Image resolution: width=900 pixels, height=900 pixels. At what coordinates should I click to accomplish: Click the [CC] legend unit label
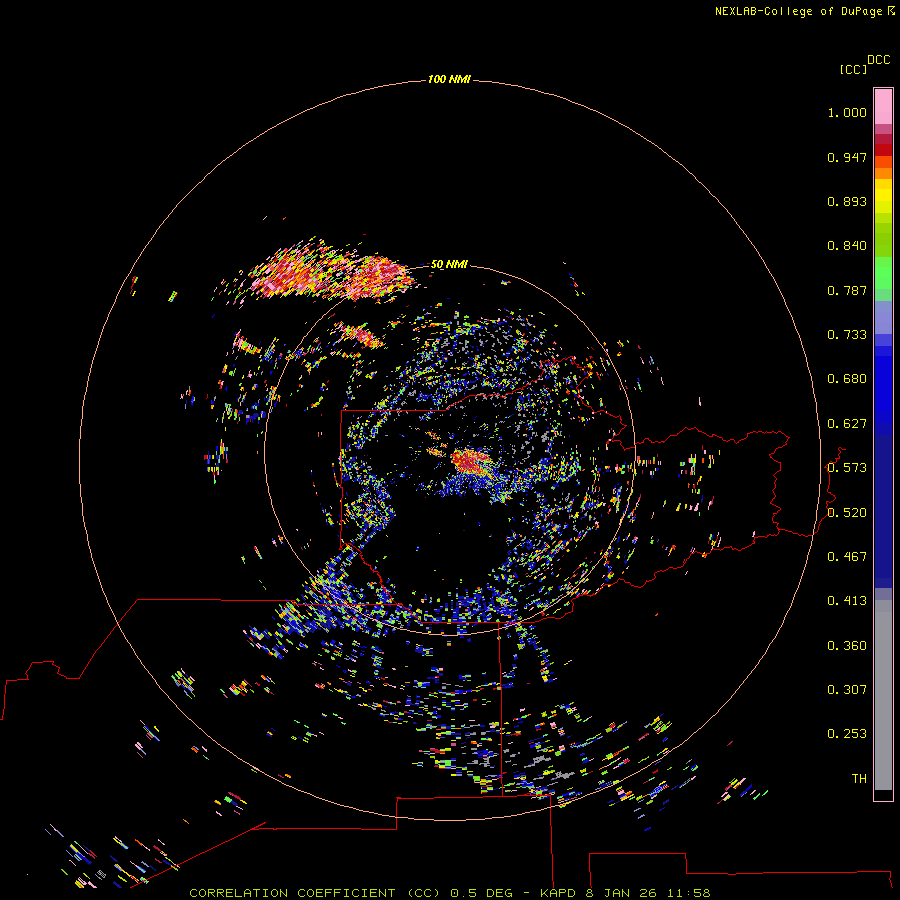(x=853, y=69)
